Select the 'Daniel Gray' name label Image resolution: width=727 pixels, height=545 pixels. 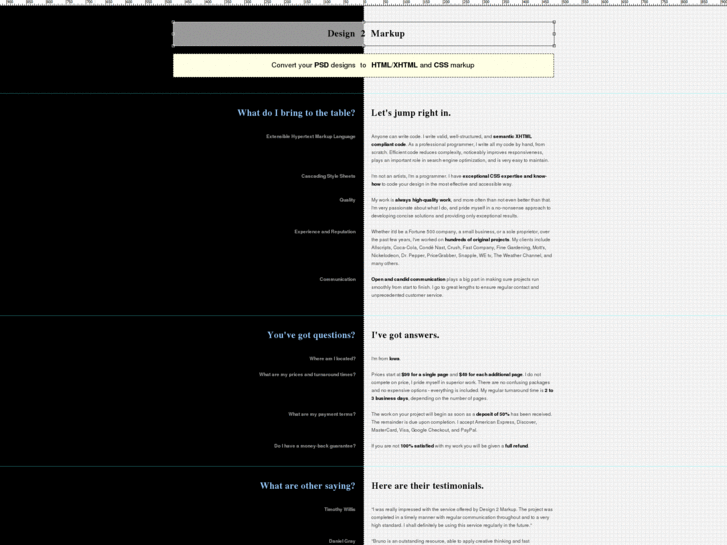click(x=342, y=541)
